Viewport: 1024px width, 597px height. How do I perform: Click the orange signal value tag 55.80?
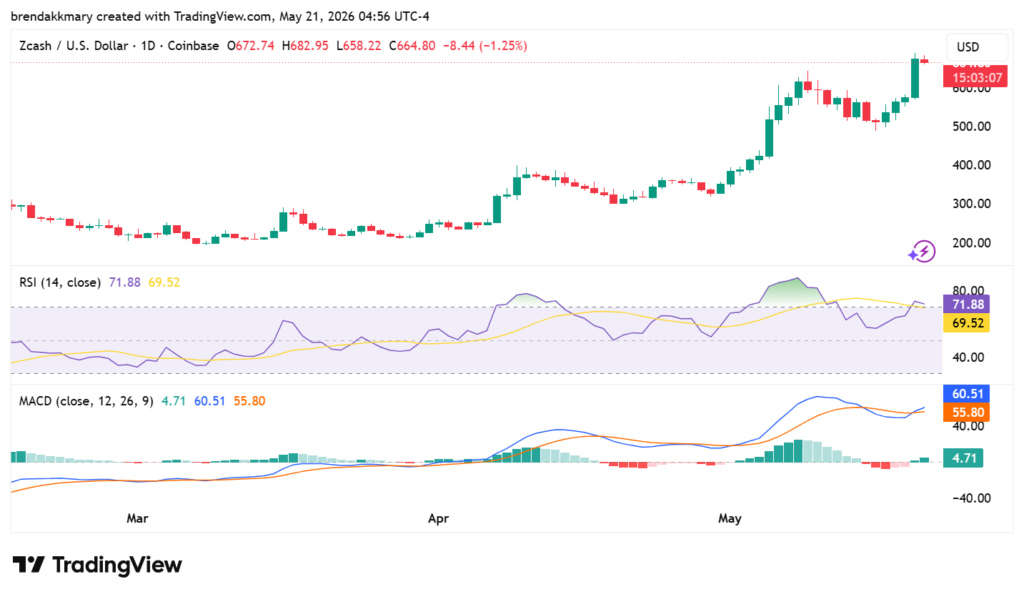(x=967, y=413)
